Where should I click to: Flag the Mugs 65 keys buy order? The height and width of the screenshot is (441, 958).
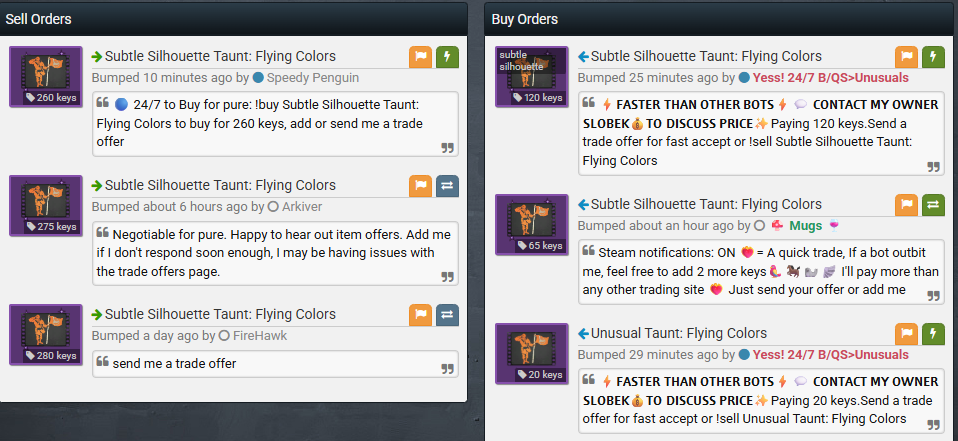[906, 205]
